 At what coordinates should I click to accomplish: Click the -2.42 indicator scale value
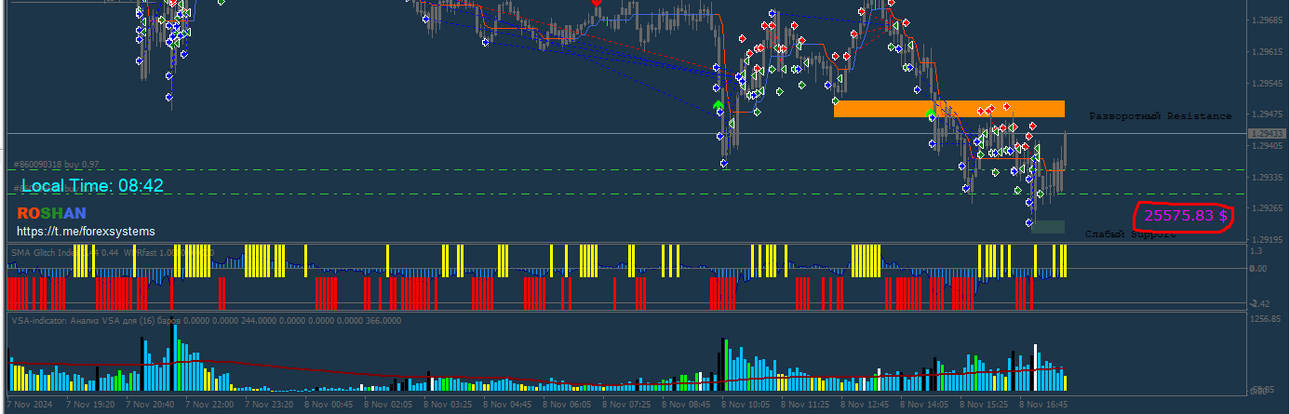click(1260, 303)
